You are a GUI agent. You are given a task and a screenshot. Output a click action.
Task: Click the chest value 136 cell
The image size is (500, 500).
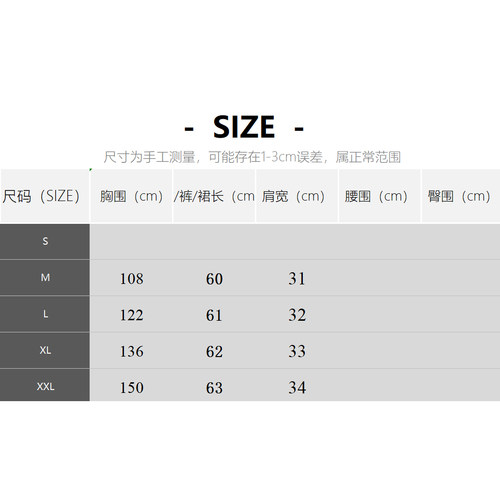132,351
